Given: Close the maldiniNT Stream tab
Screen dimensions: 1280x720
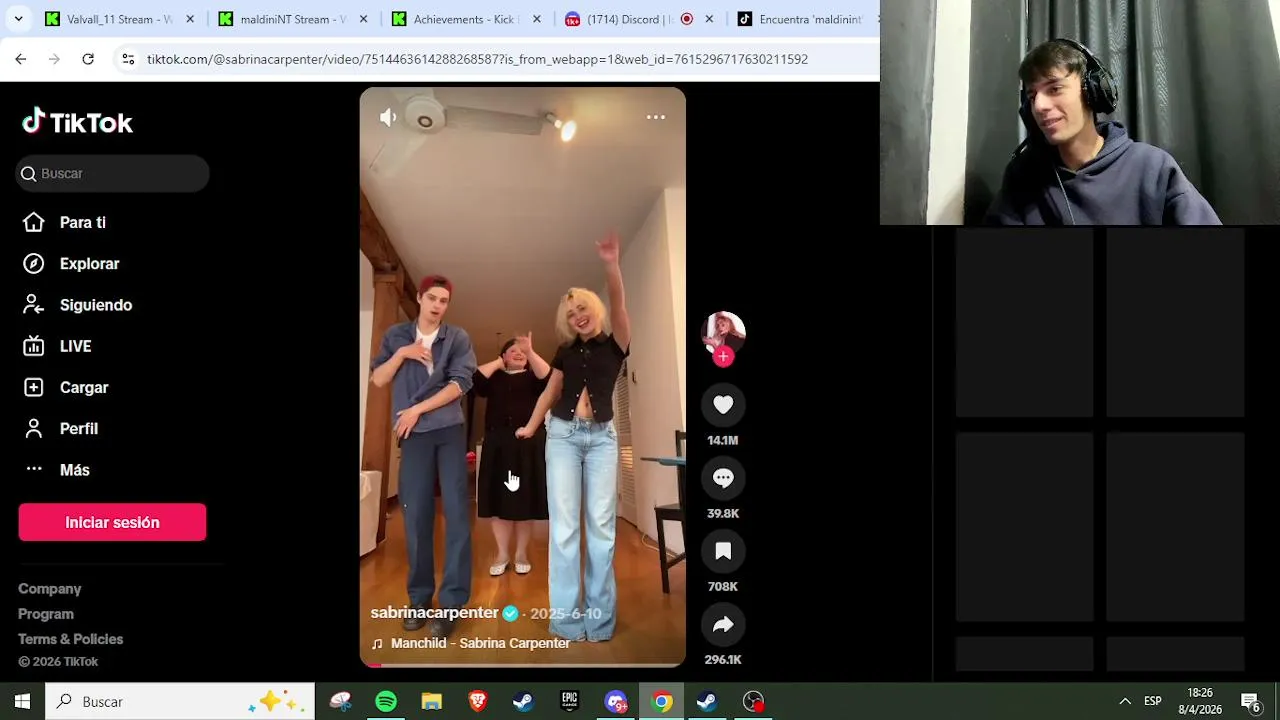Looking at the screenshot, I should 363,19.
